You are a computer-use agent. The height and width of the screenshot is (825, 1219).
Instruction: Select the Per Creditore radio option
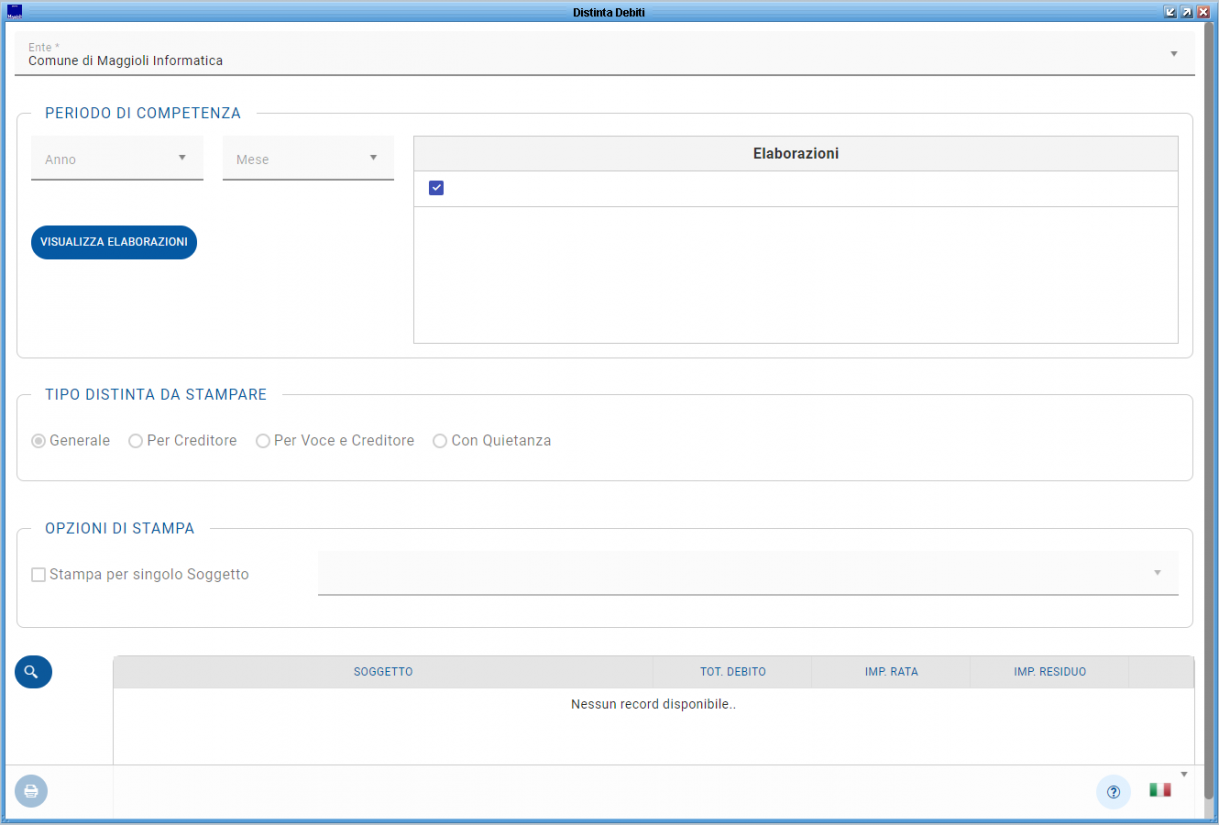tap(136, 441)
